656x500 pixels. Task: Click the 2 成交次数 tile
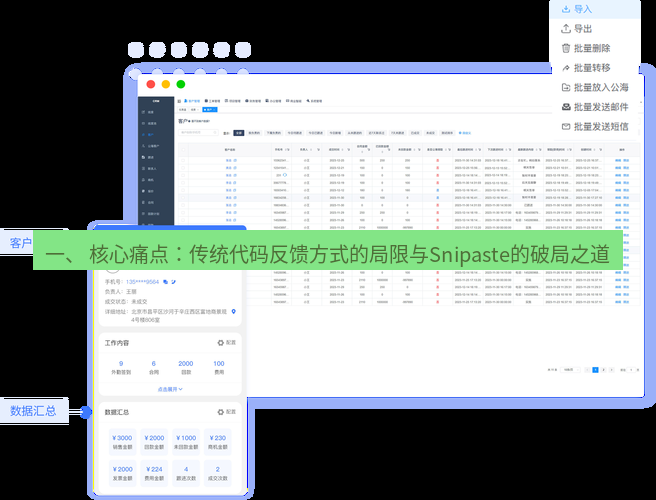pos(218,473)
